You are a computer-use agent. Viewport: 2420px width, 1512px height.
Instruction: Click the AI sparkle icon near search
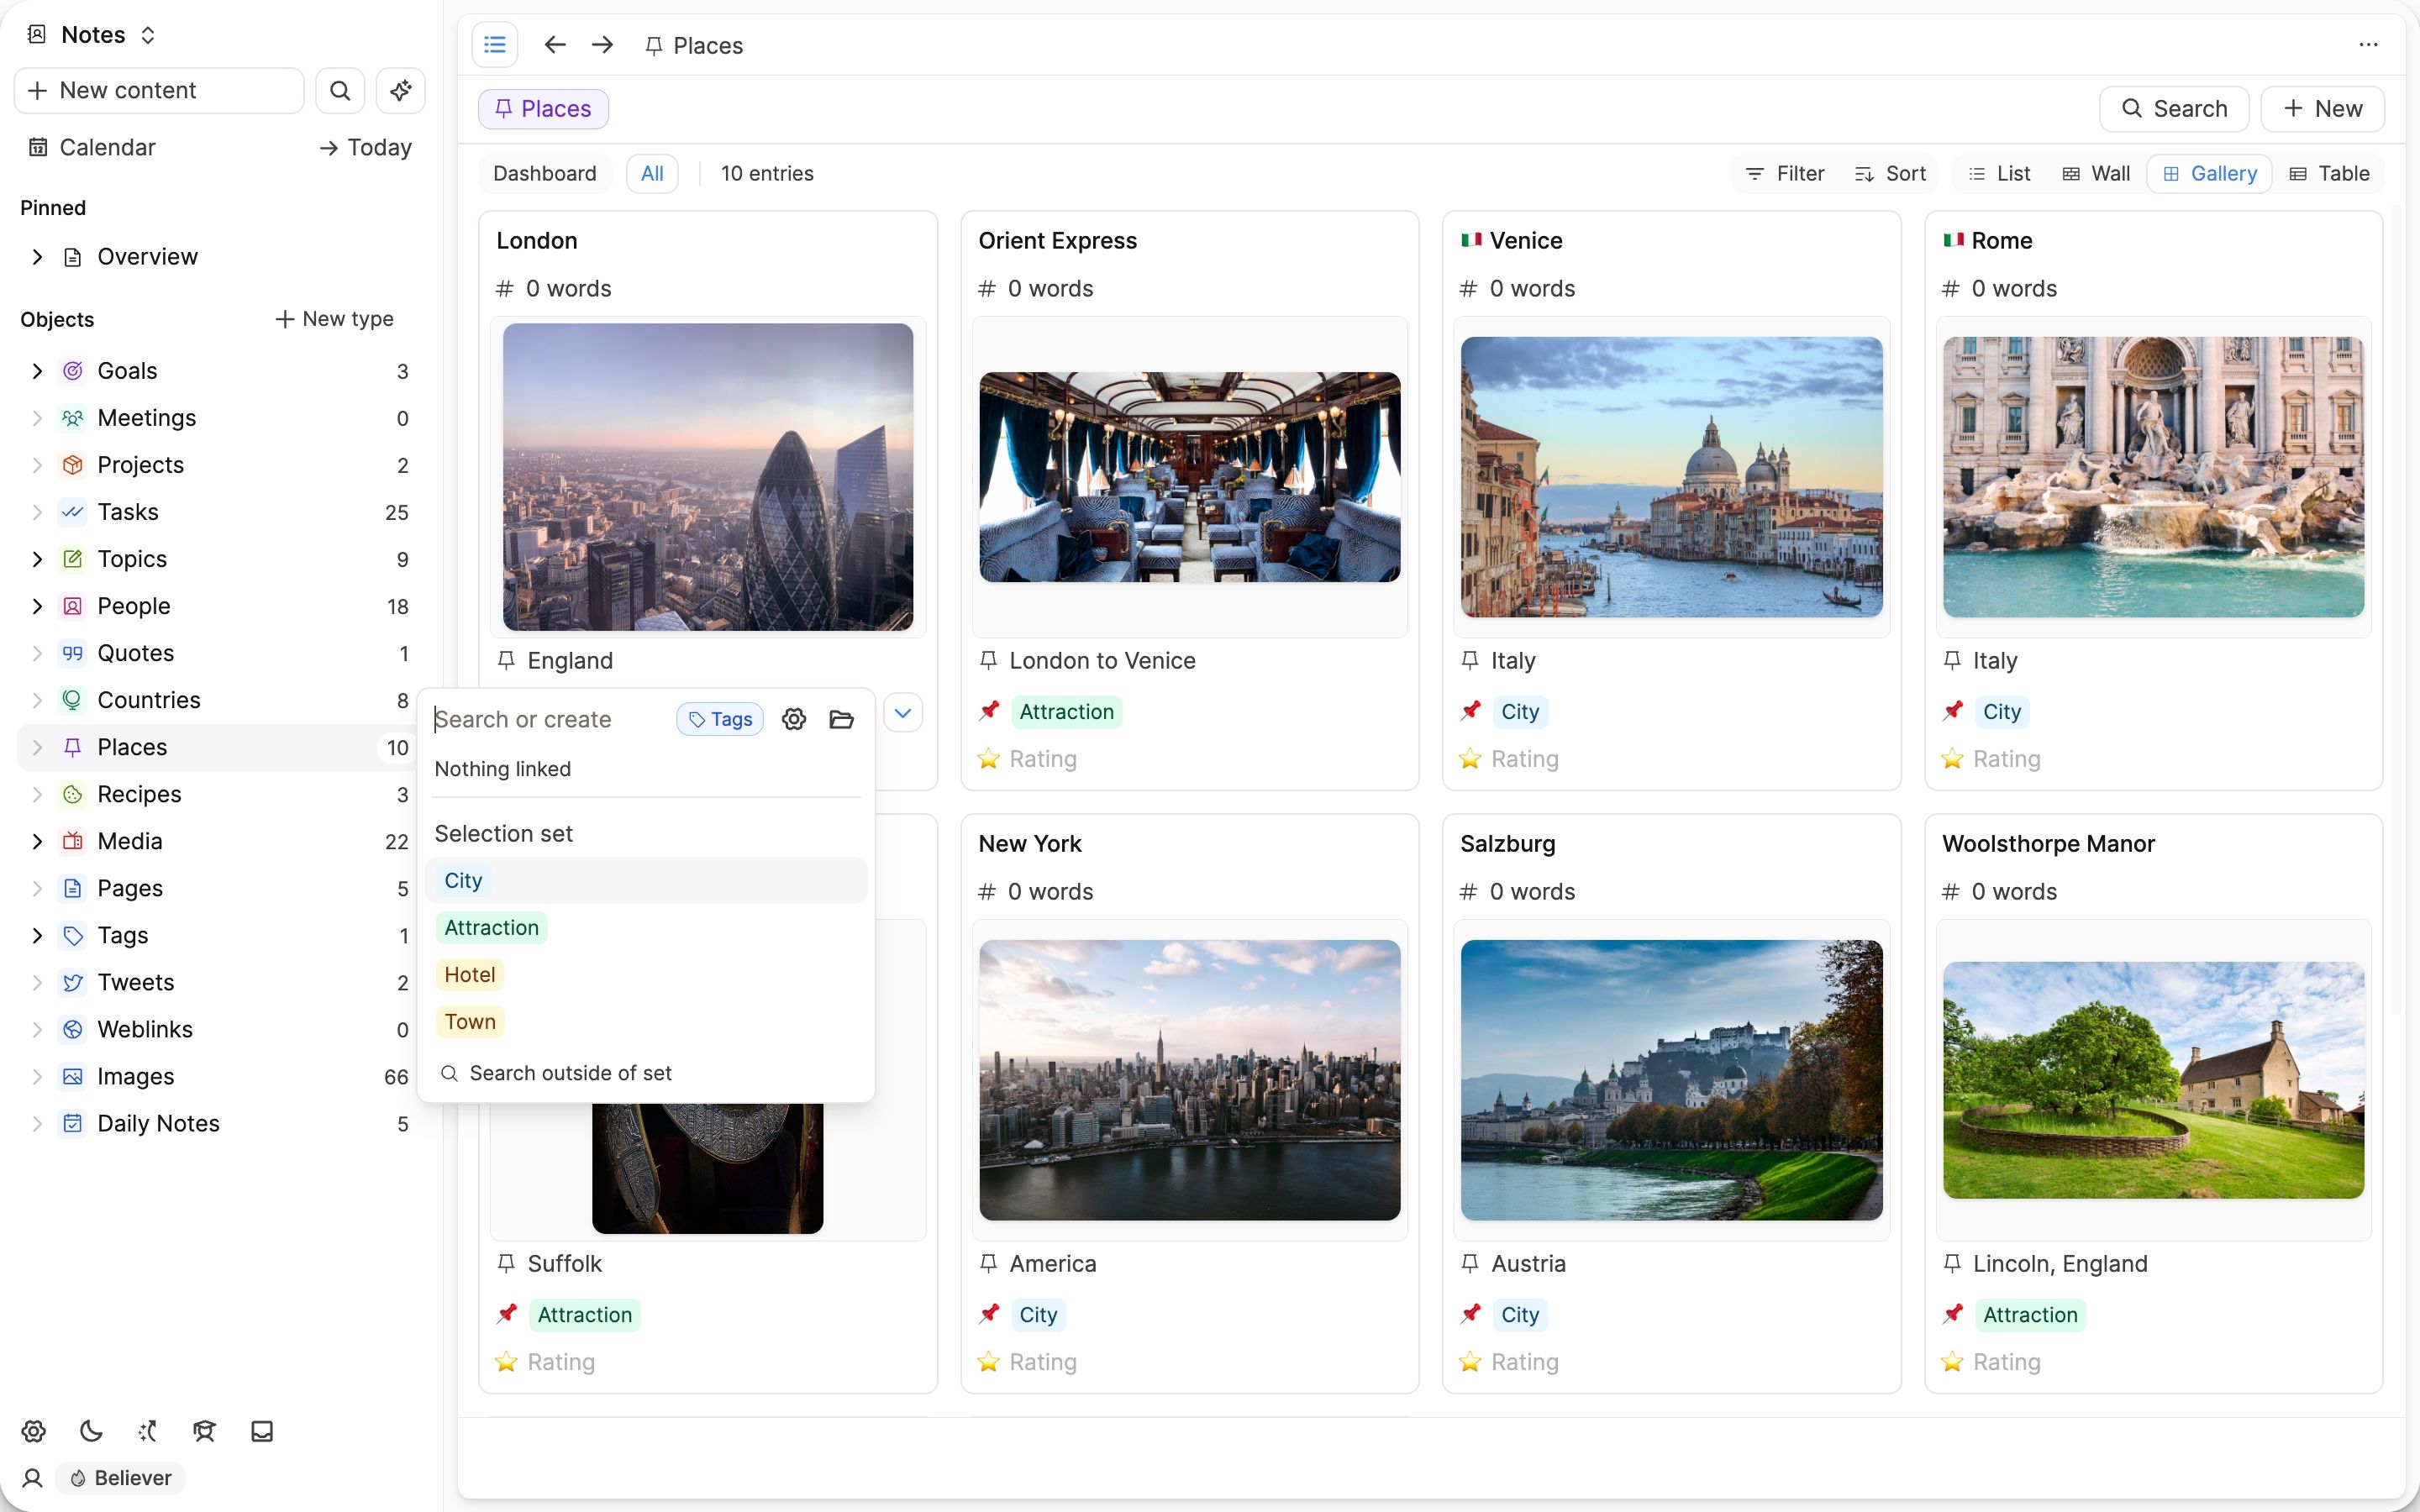401,91
